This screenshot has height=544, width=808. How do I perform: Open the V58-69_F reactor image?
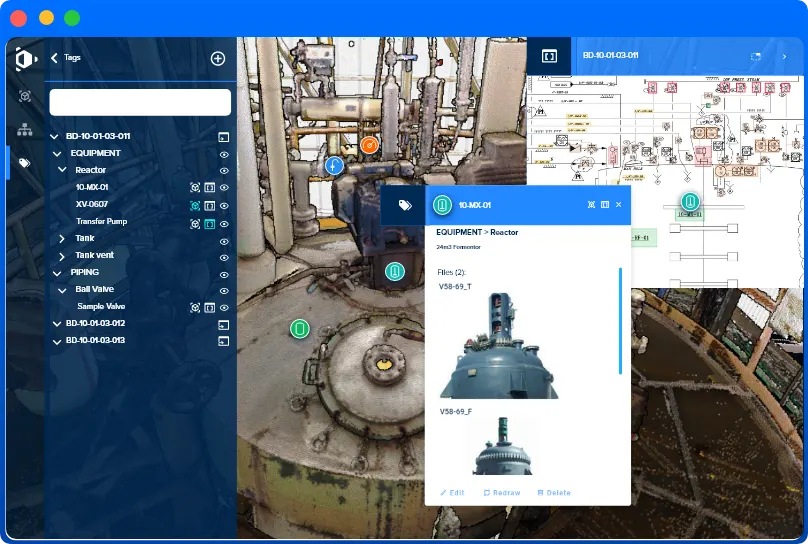tap(502, 447)
